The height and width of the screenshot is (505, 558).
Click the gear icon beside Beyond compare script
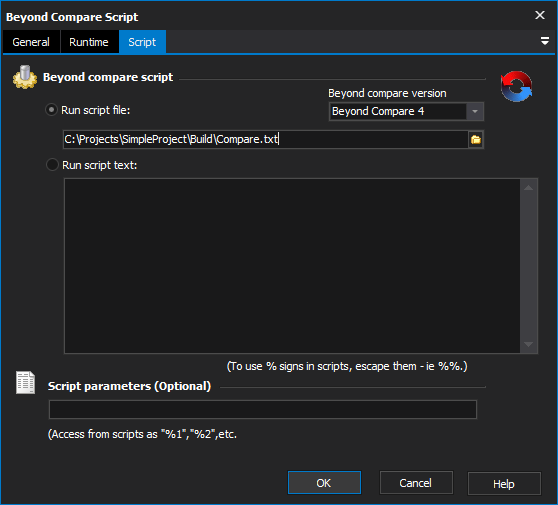(x=25, y=77)
